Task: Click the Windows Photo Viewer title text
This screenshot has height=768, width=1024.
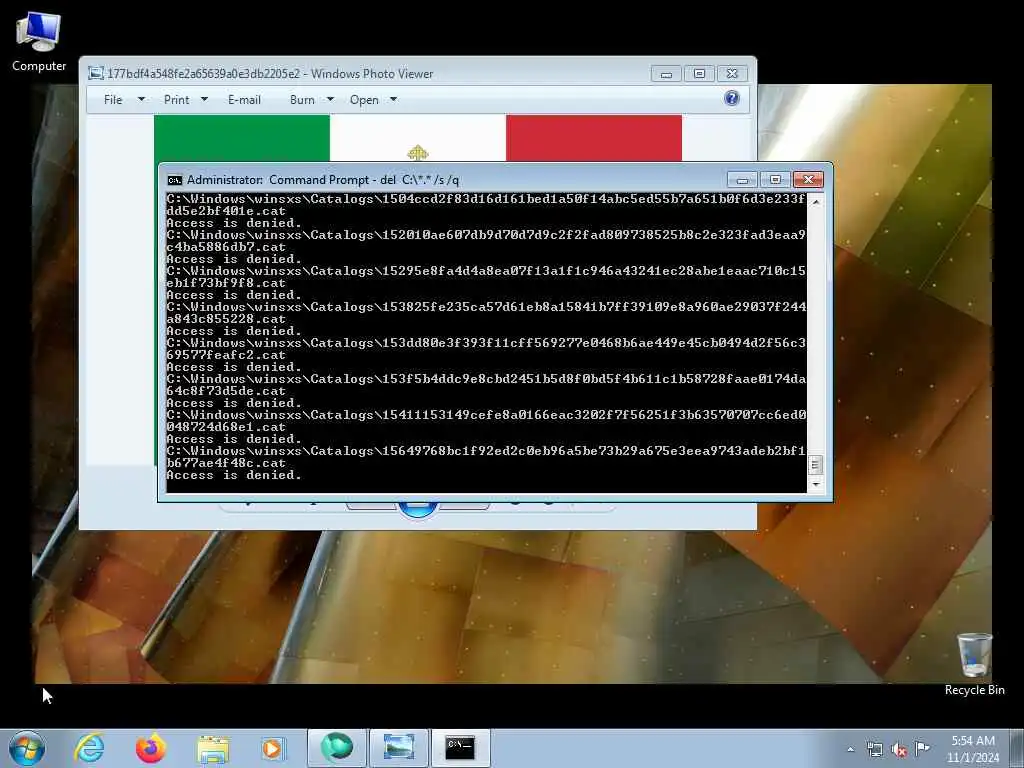Action: pos(270,74)
